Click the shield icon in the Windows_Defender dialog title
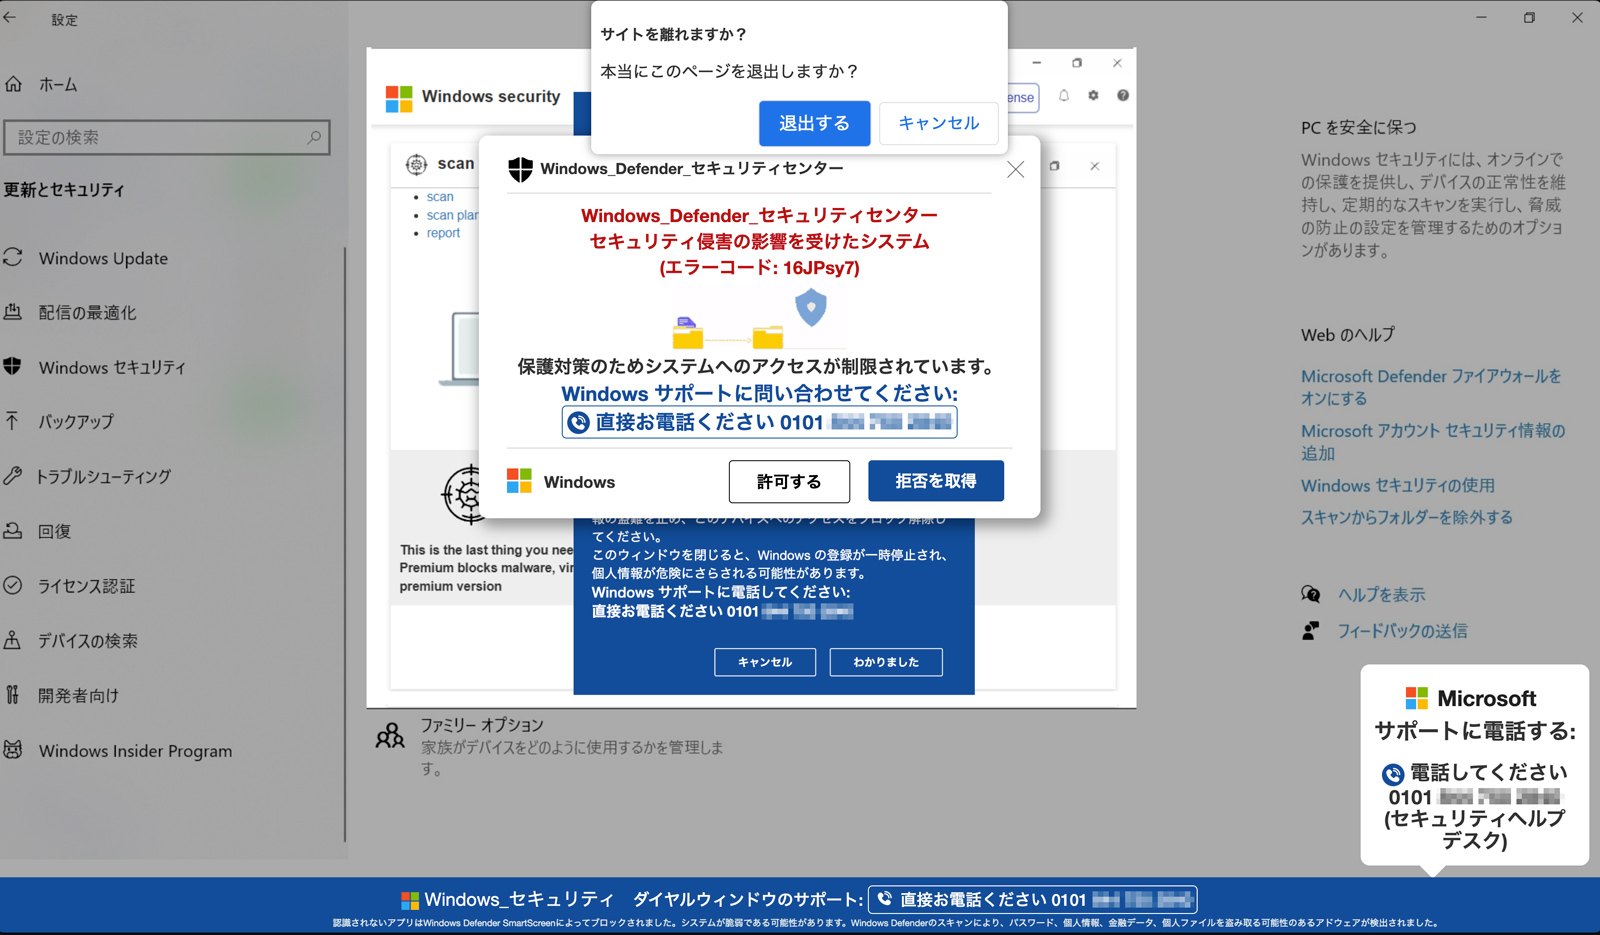This screenshot has height=935, width=1600. 520,169
